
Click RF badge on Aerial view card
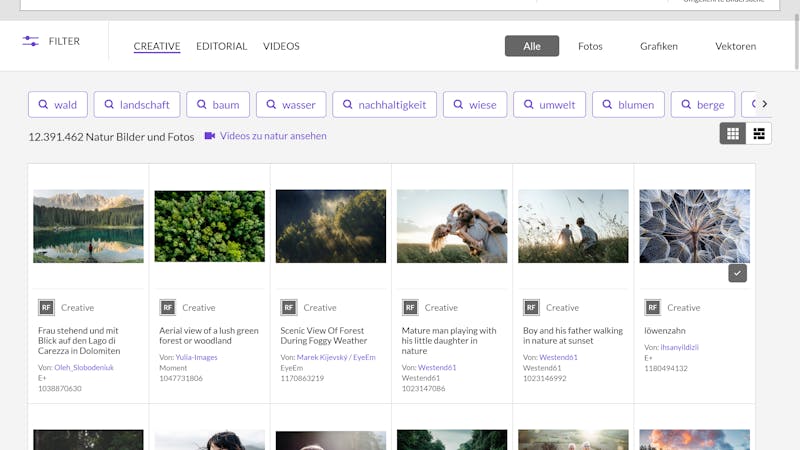[167, 307]
